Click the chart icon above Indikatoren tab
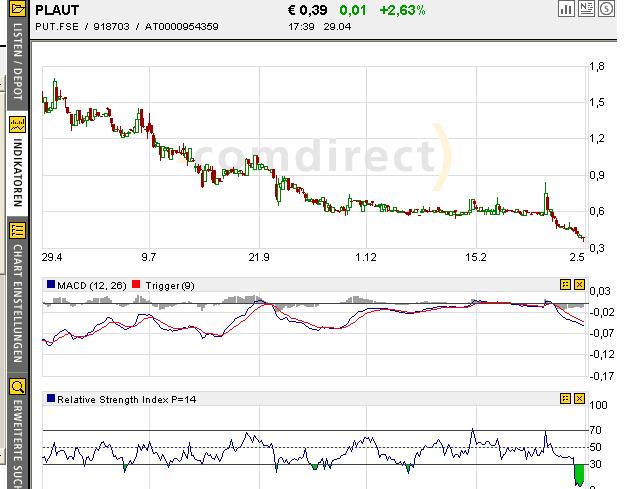The width and height of the screenshot is (624, 489). pyautogui.click(x=17, y=126)
